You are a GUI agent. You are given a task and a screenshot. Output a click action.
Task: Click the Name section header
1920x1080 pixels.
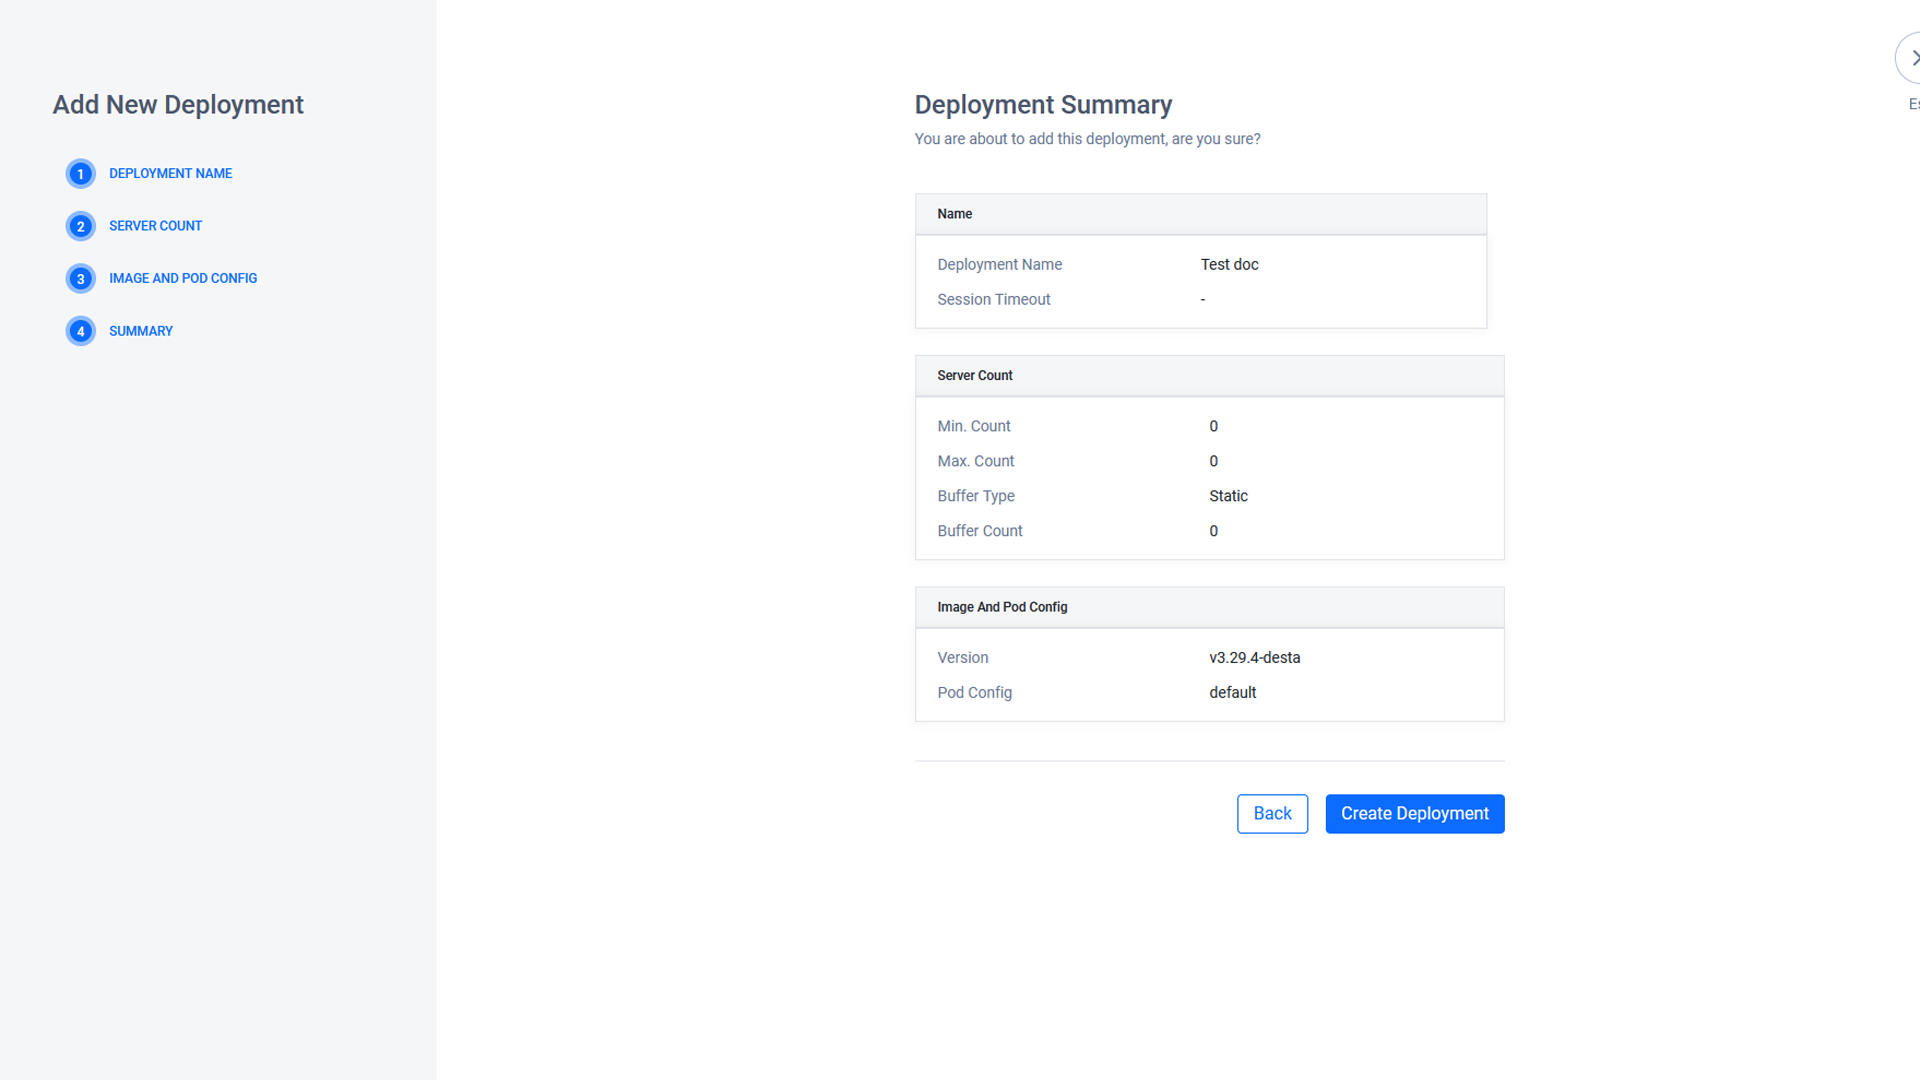click(1200, 214)
